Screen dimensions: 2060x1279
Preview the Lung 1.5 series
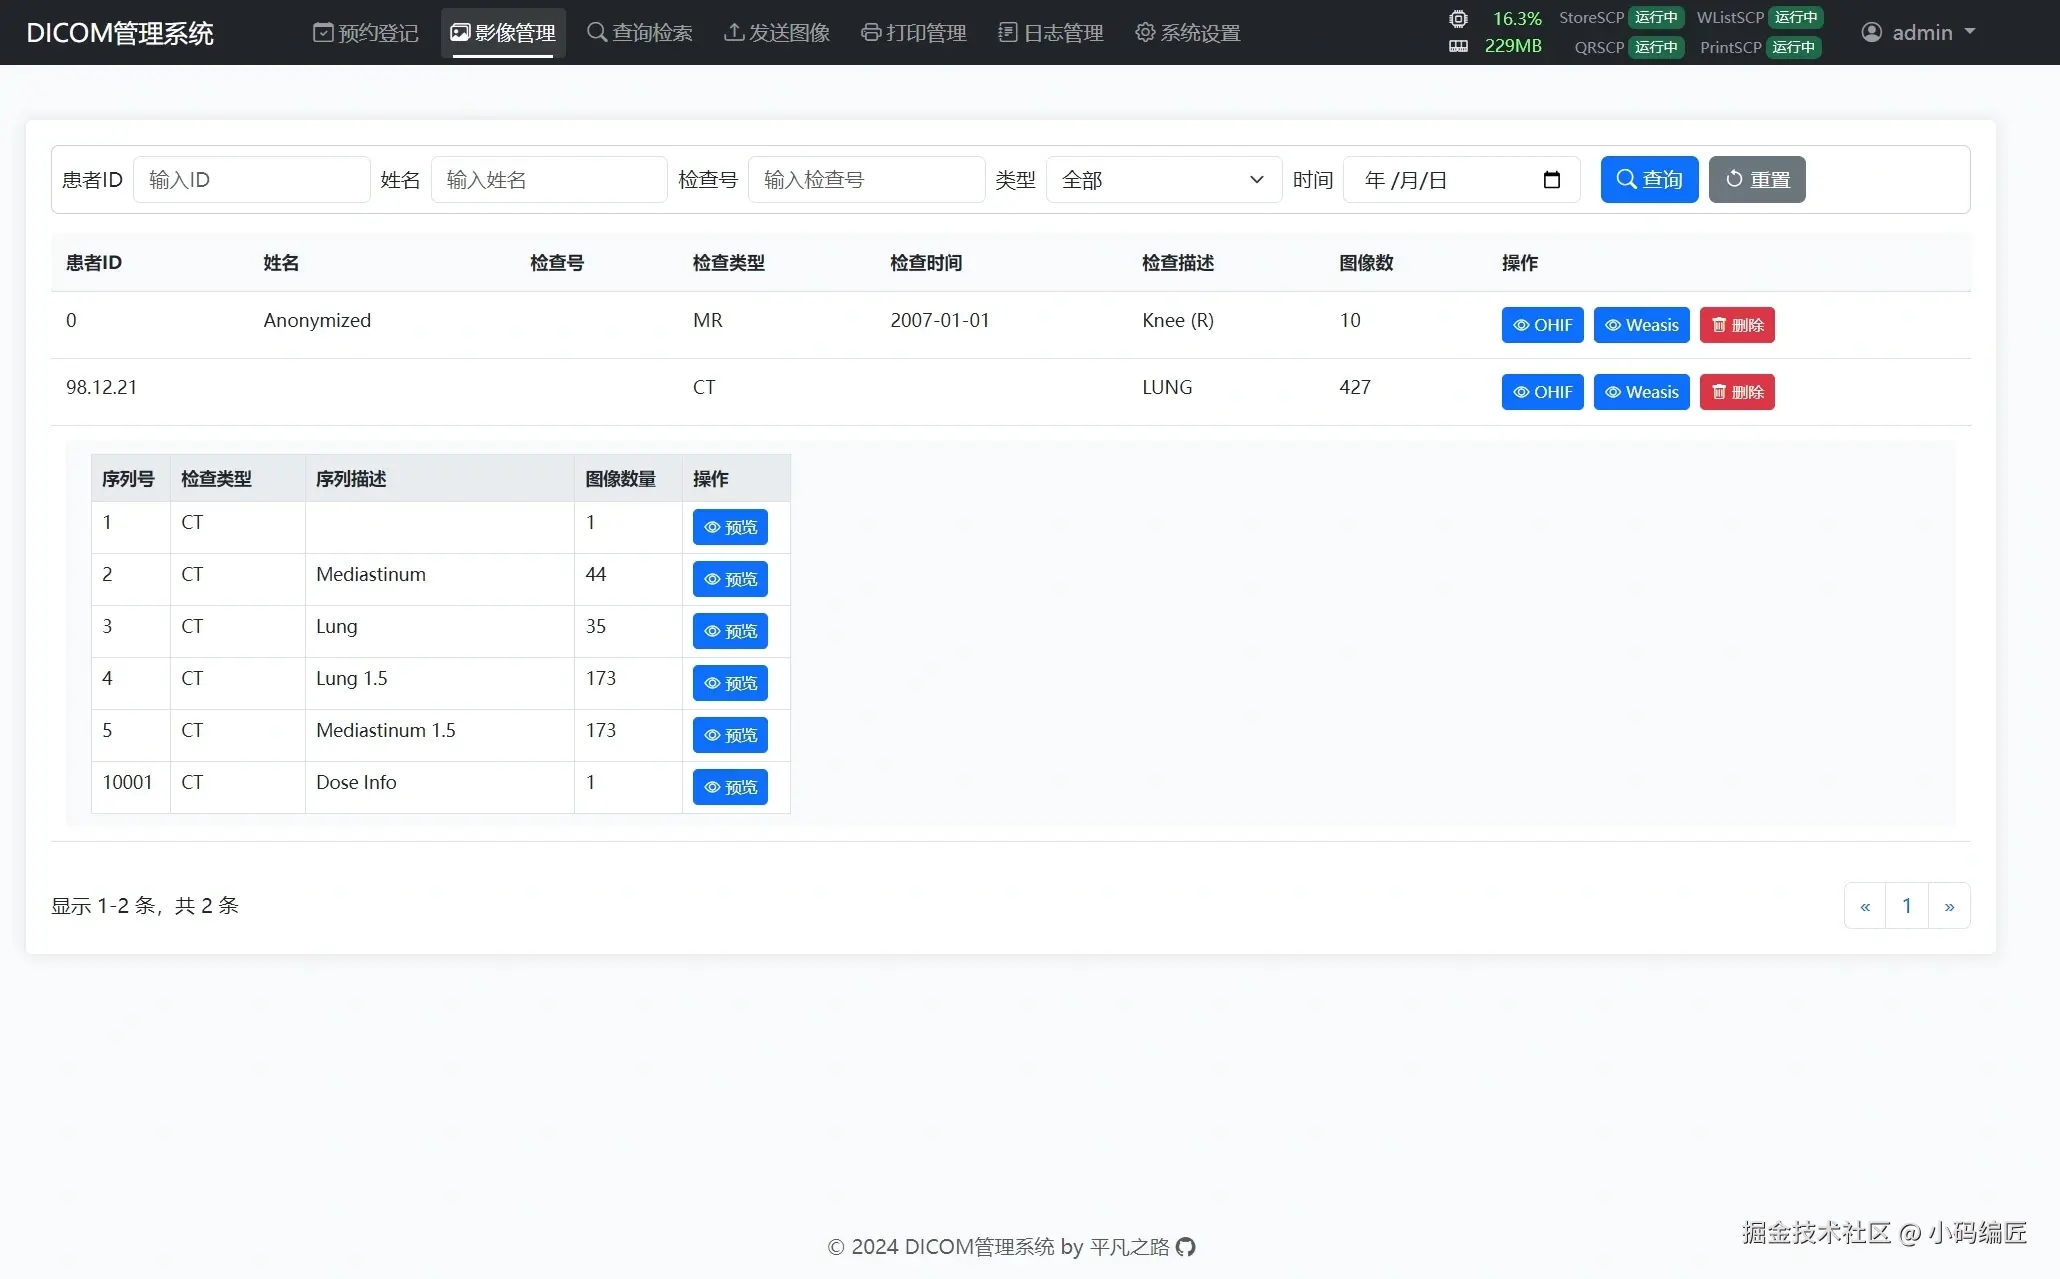(x=730, y=683)
